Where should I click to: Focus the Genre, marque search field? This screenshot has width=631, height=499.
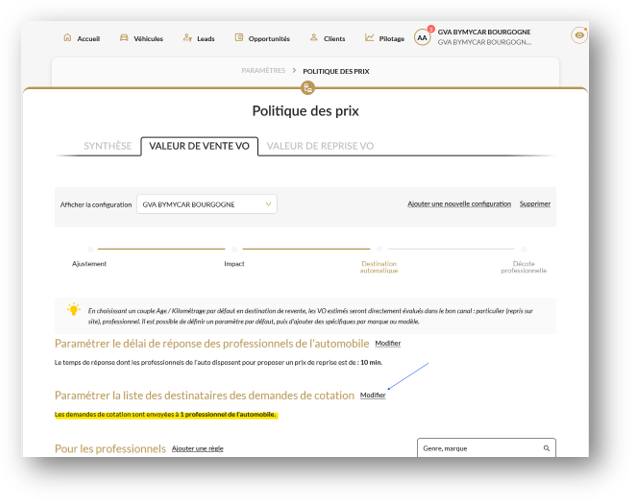(487, 448)
